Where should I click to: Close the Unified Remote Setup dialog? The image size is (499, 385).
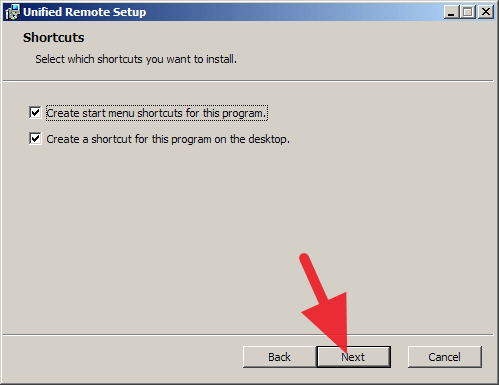click(x=486, y=12)
